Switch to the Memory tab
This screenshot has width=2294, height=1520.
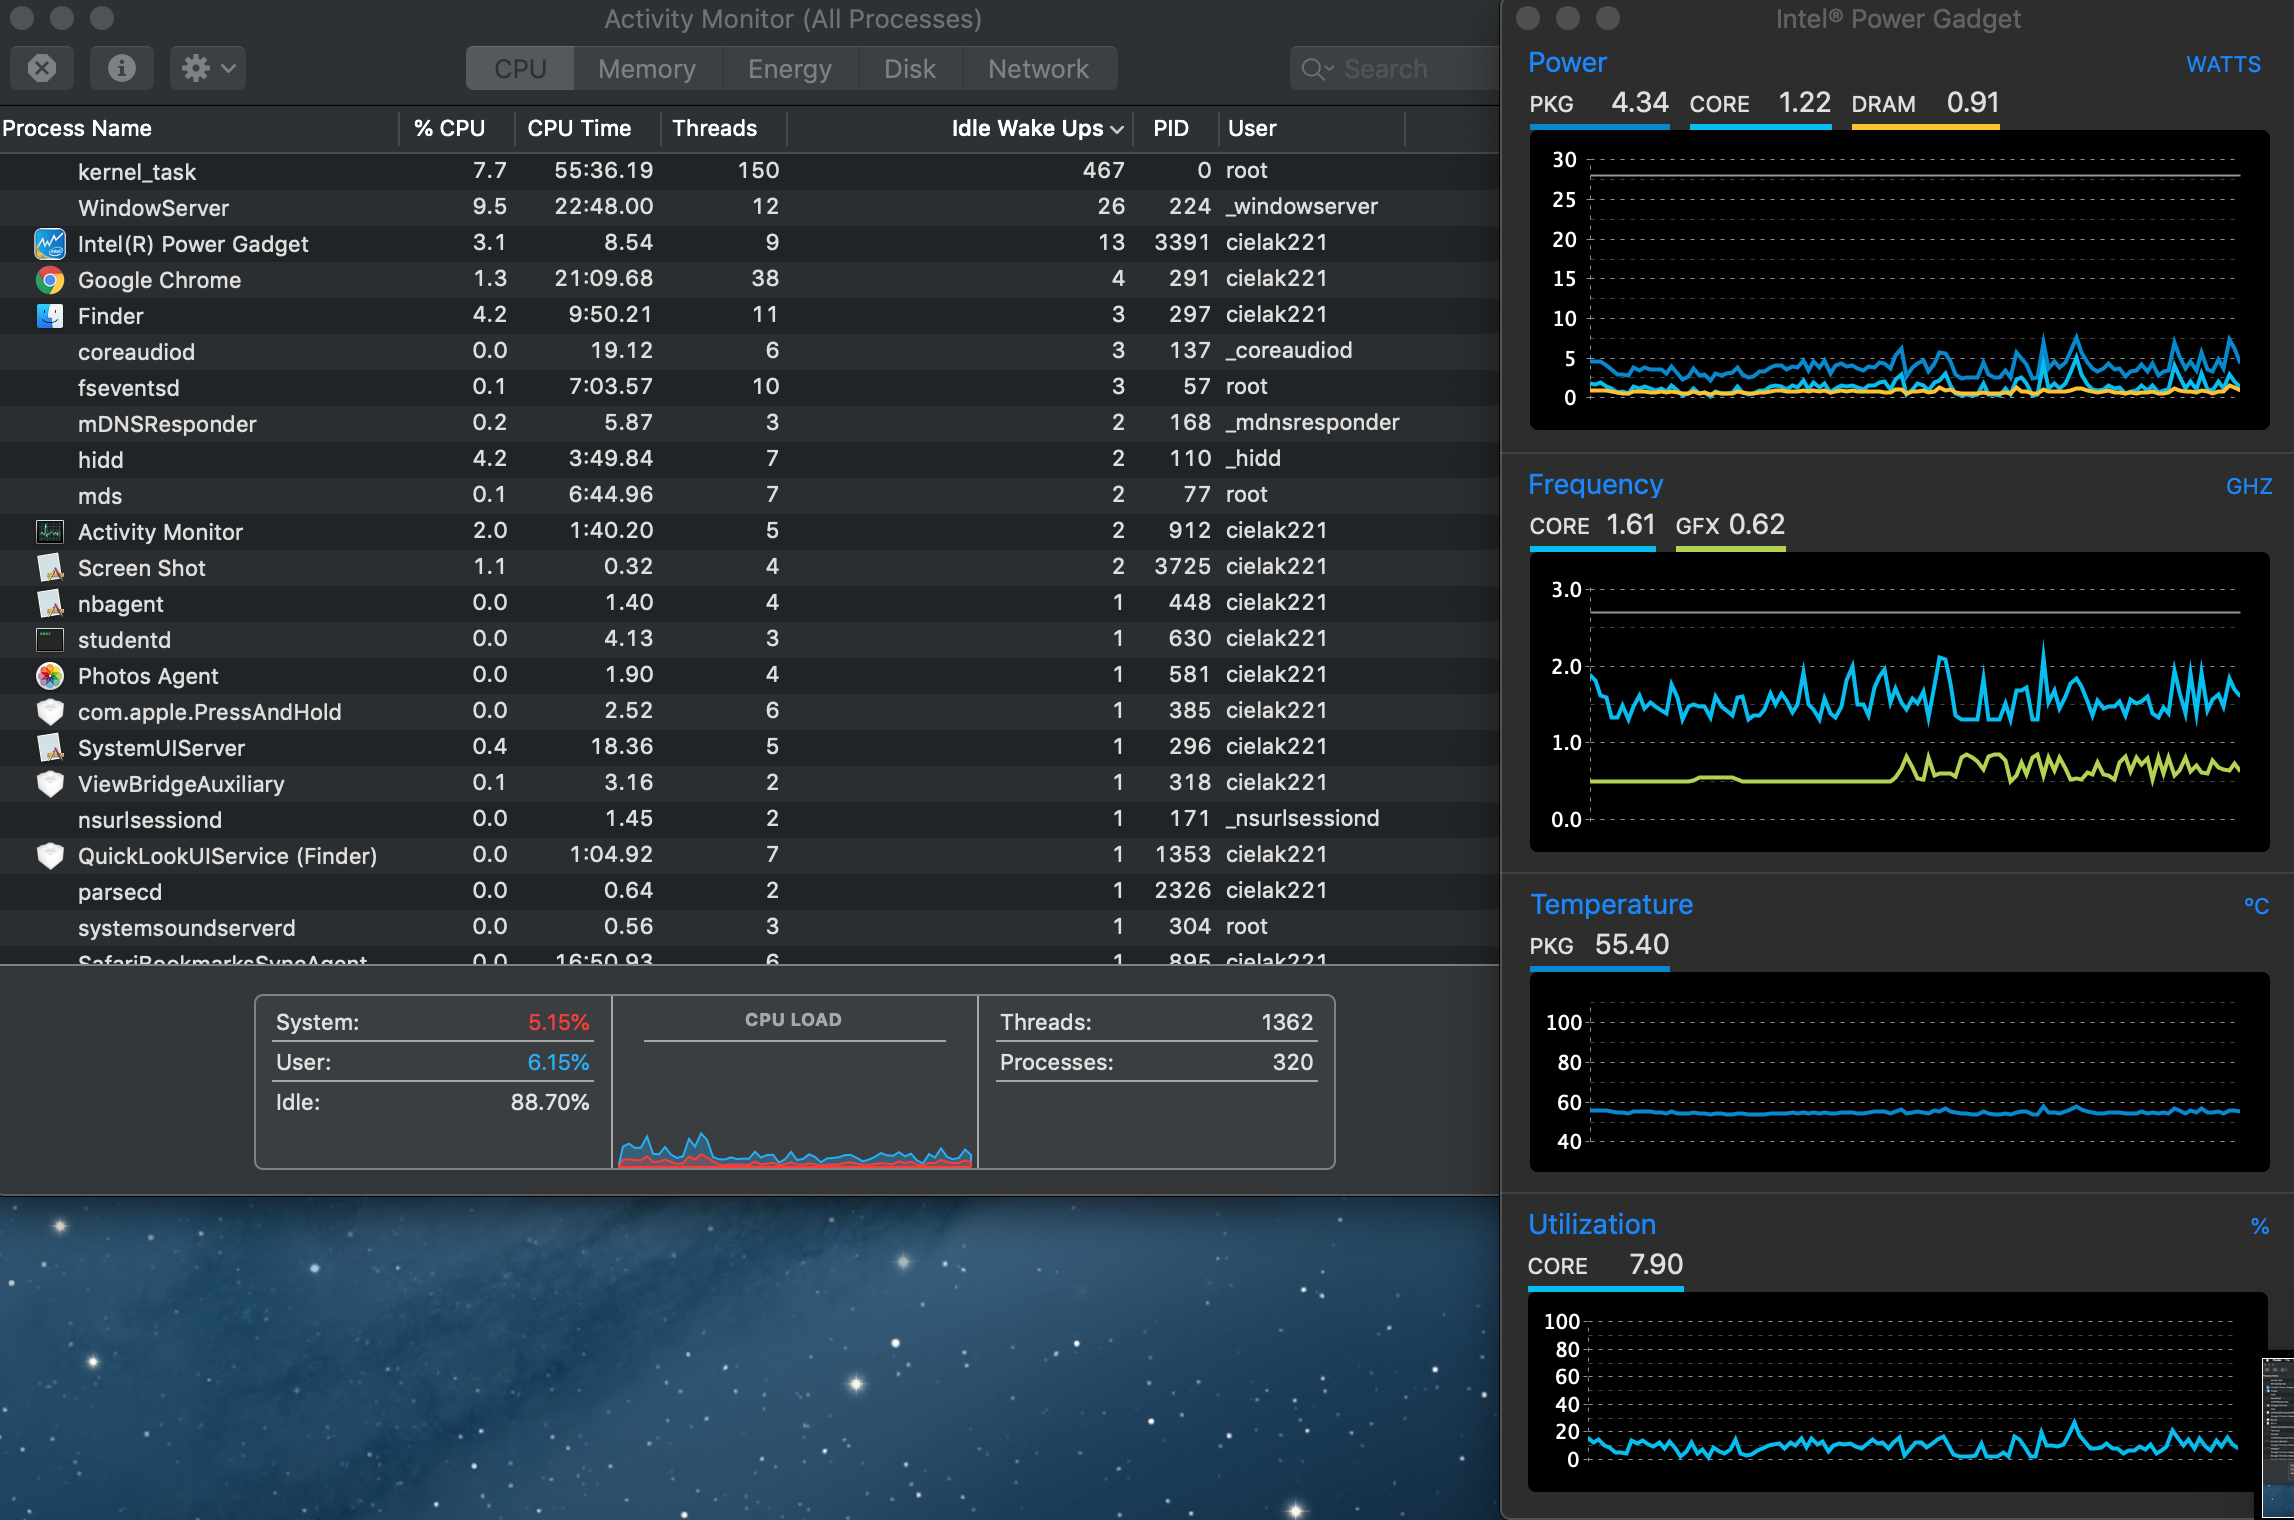[x=646, y=68]
